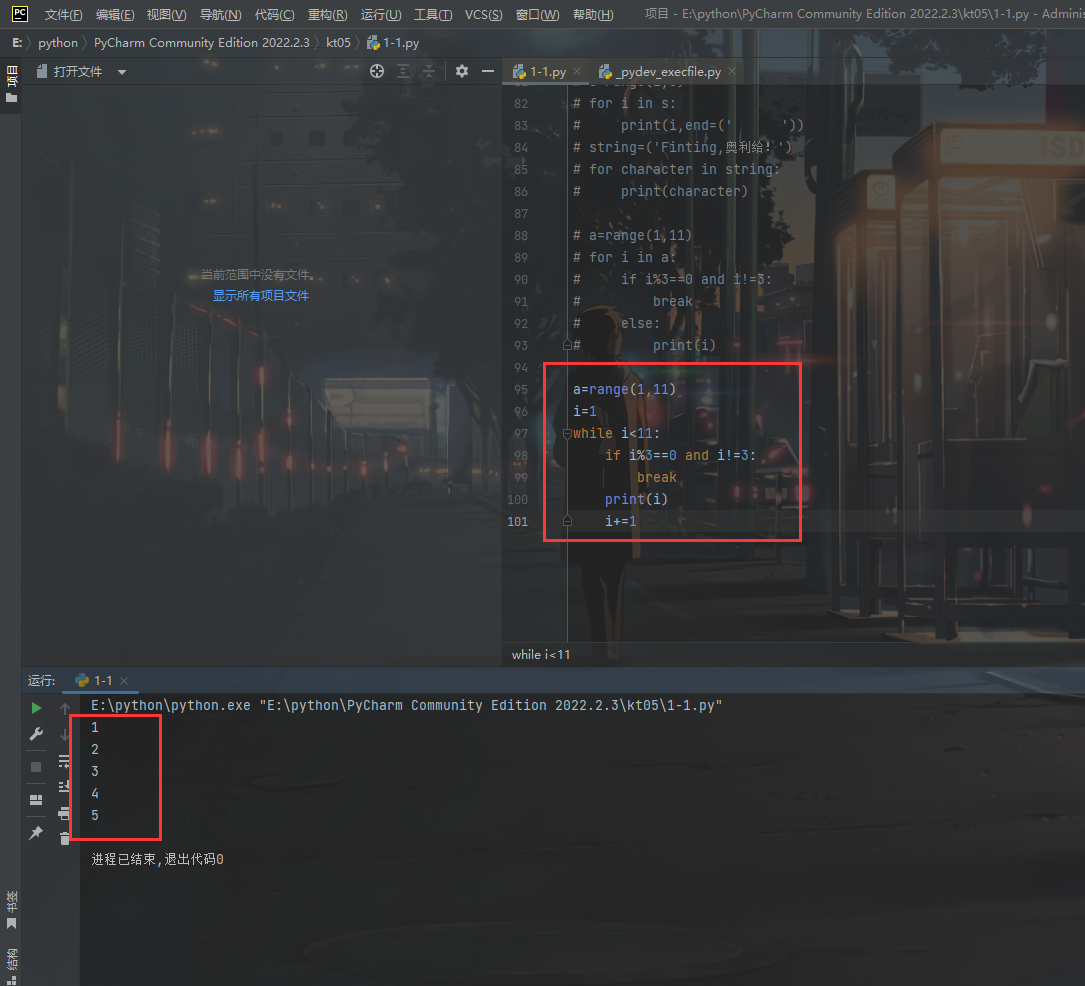The width and height of the screenshot is (1085, 986).
Task: Click console text 进程已结束,退出代码0
Action: (x=158, y=859)
